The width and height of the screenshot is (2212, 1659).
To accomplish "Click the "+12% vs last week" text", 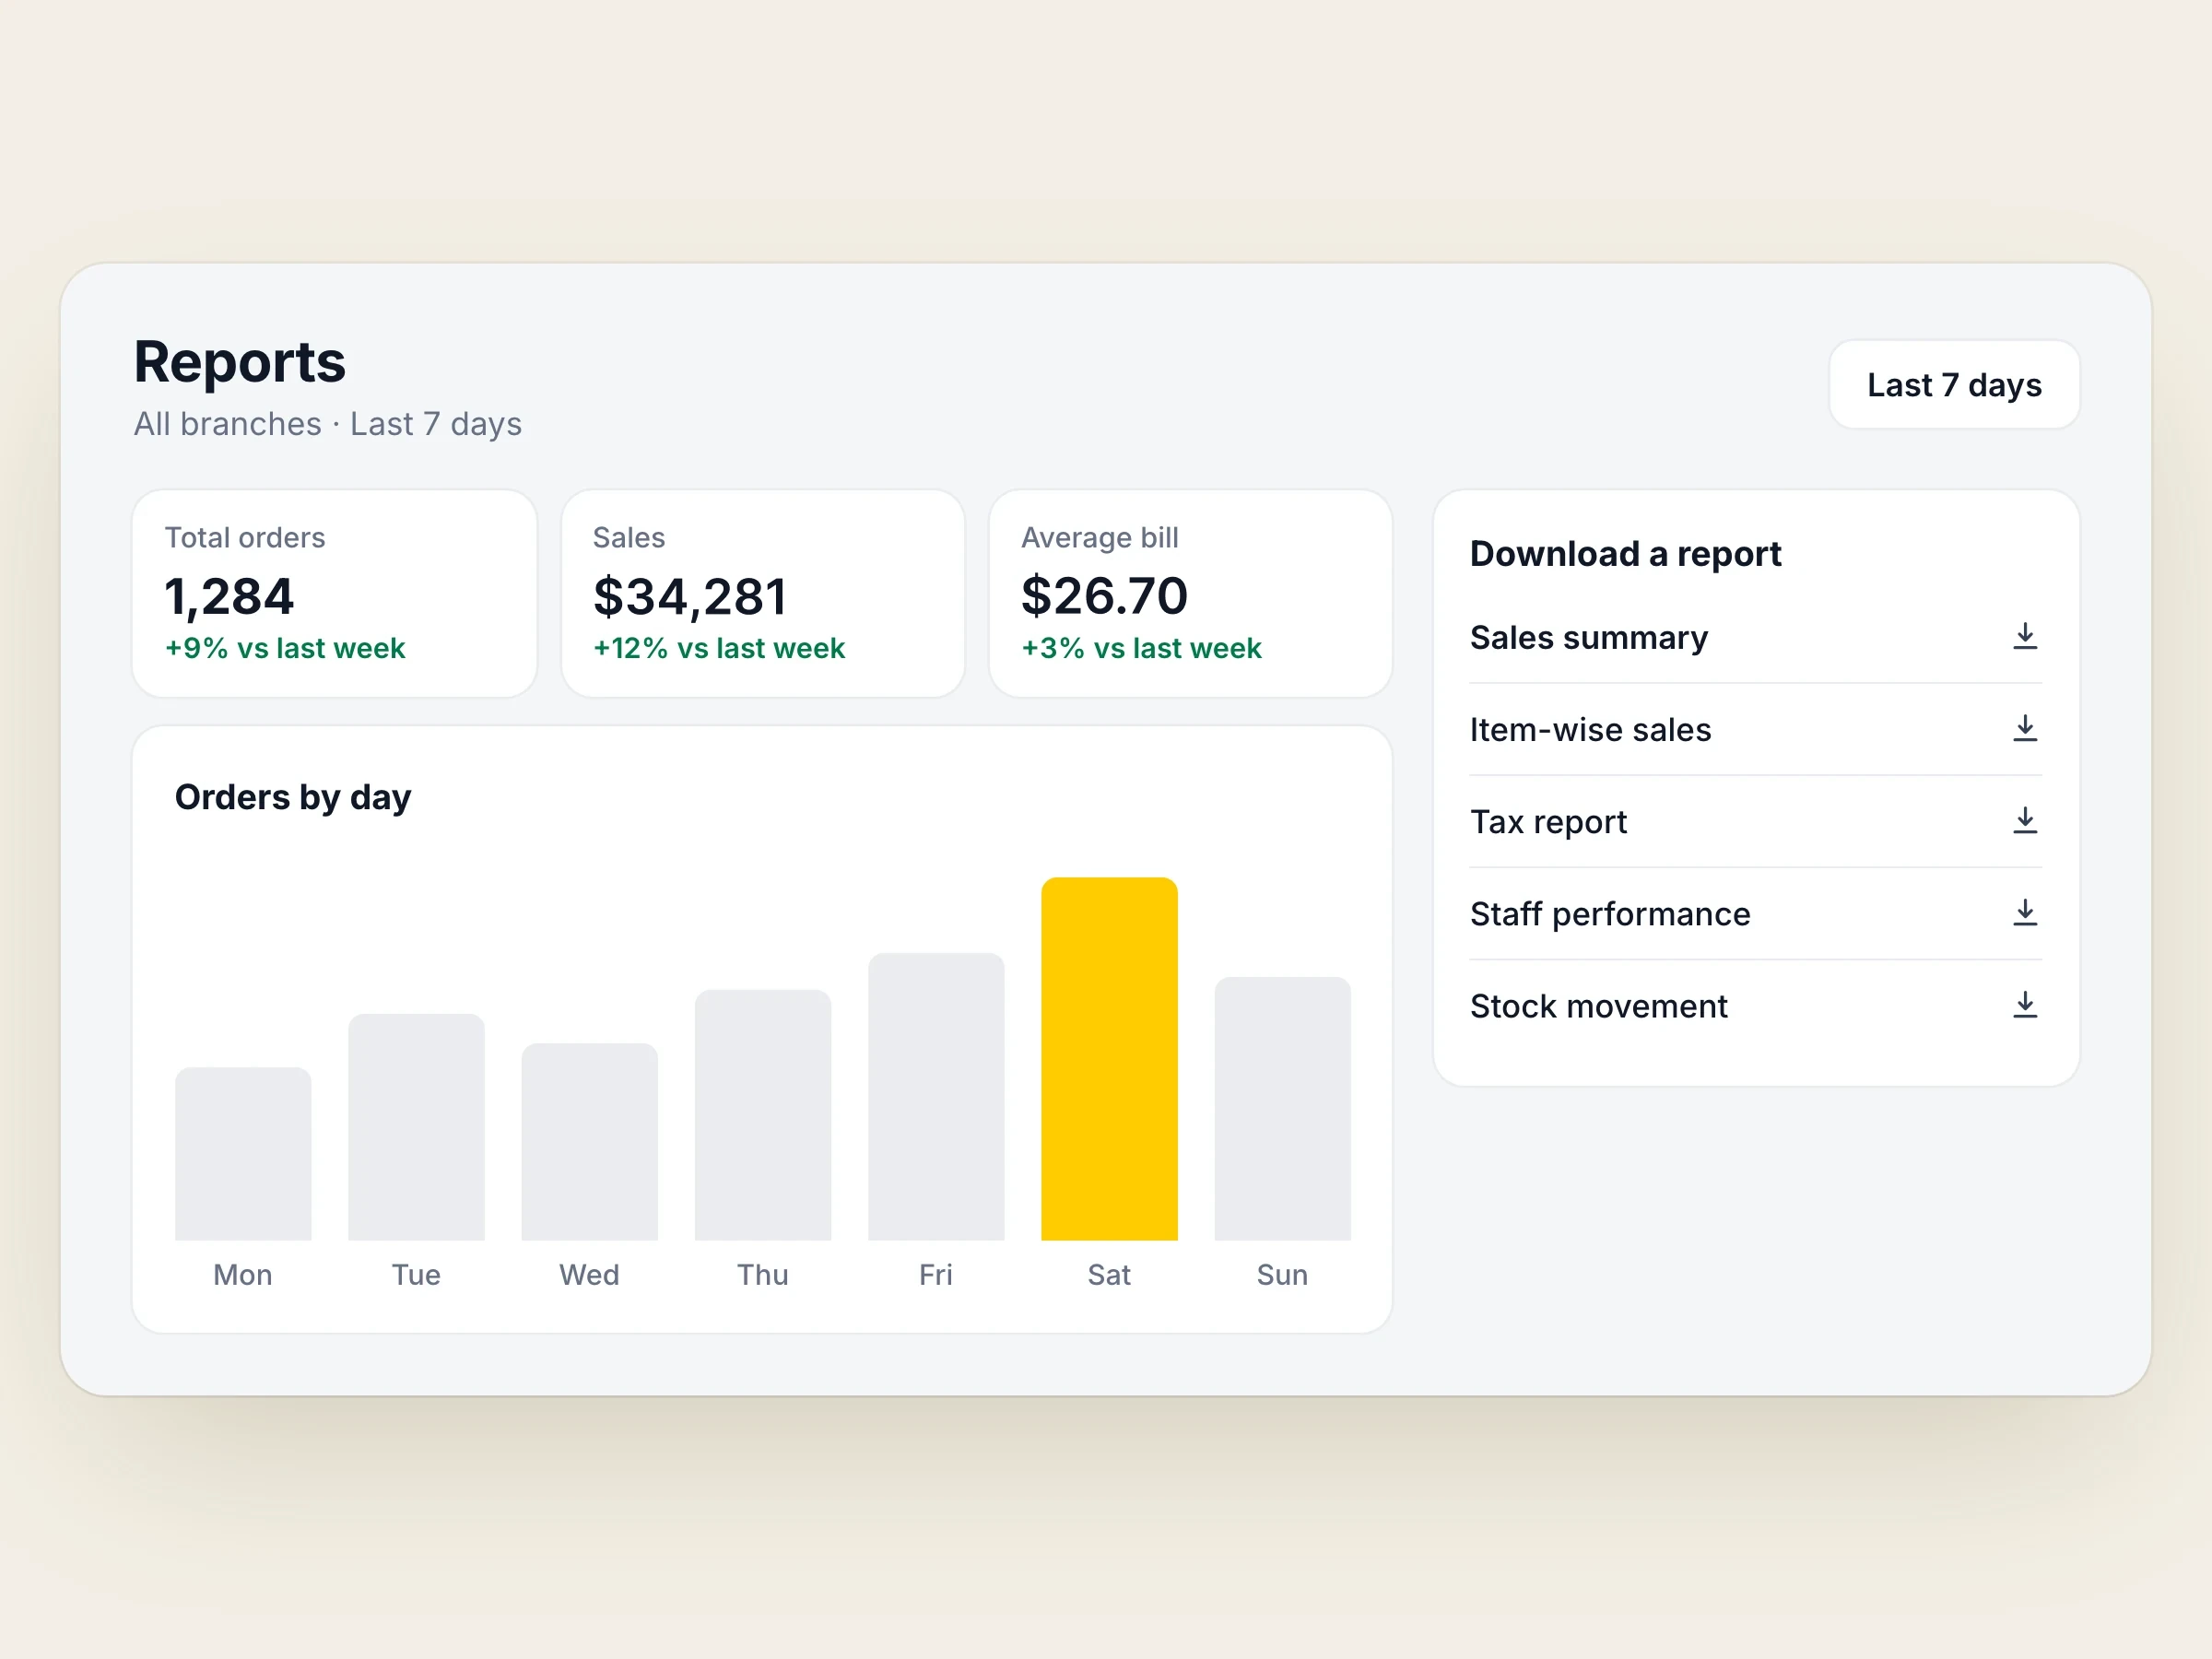I will pyautogui.click(x=719, y=648).
